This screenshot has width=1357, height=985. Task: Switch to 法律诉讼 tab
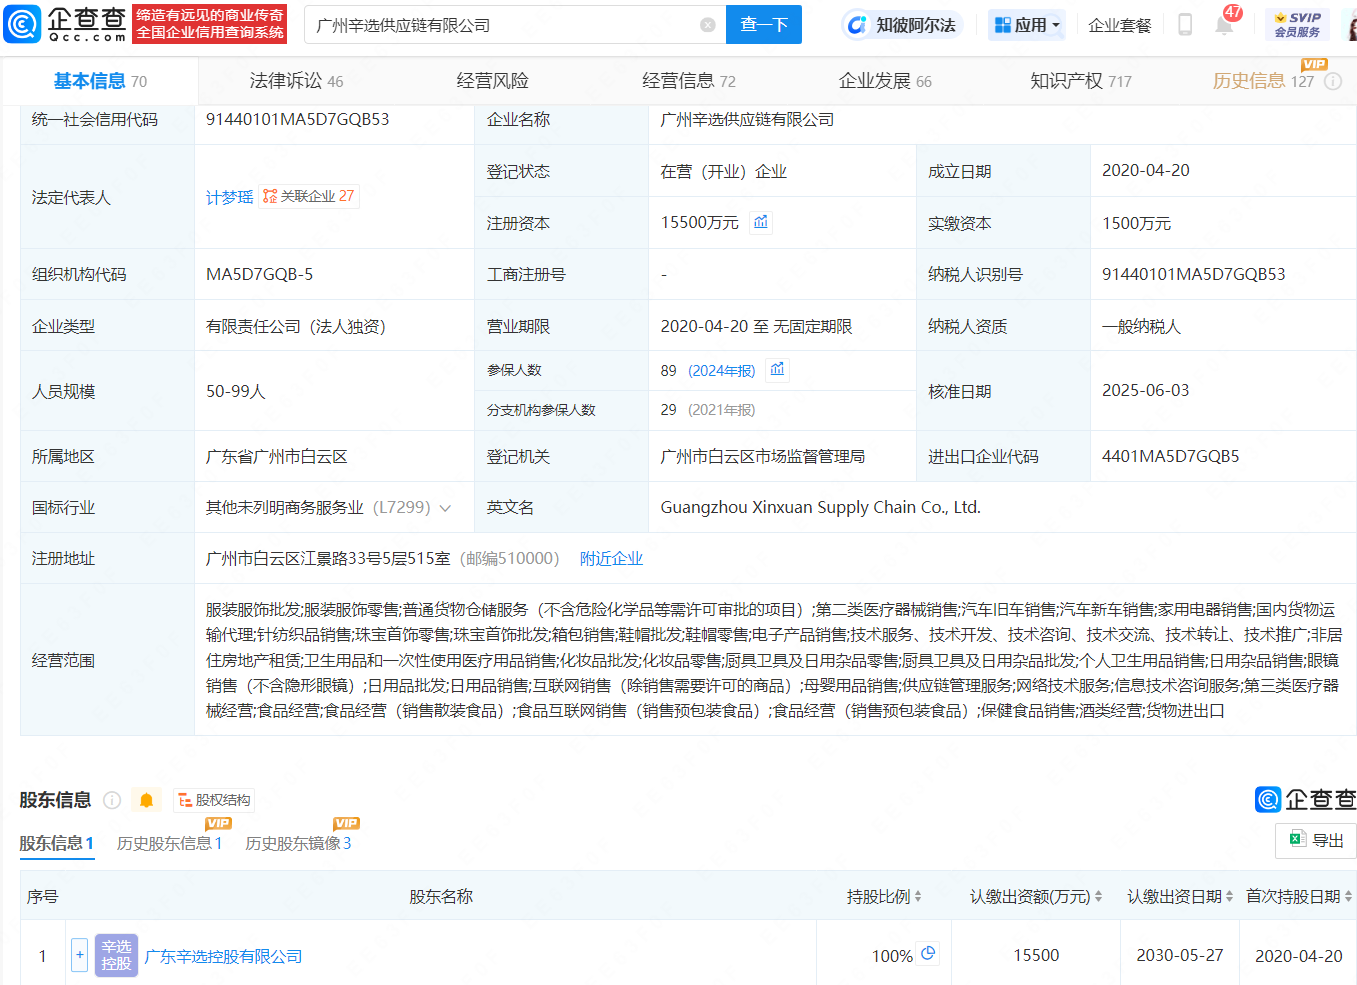[x=296, y=81]
